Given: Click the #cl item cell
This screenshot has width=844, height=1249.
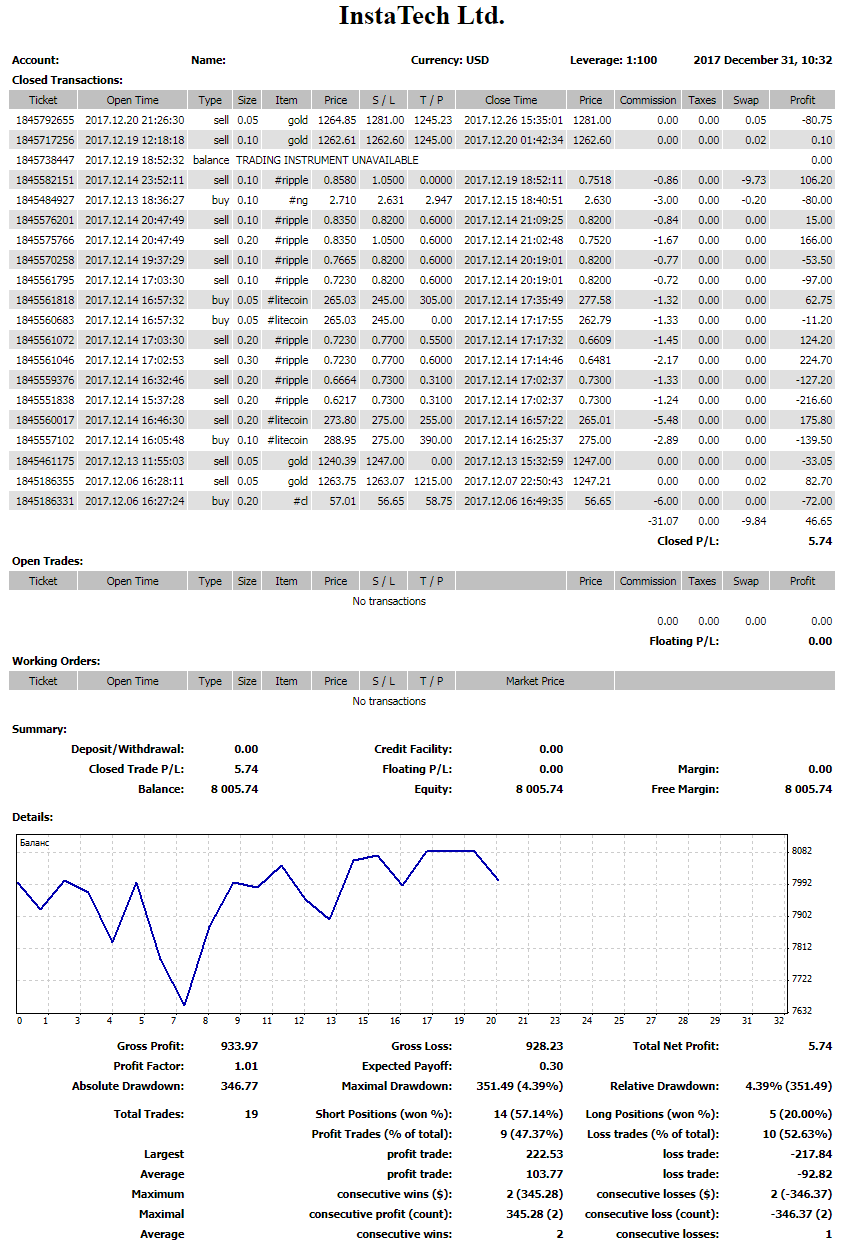Looking at the screenshot, I should point(299,500).
